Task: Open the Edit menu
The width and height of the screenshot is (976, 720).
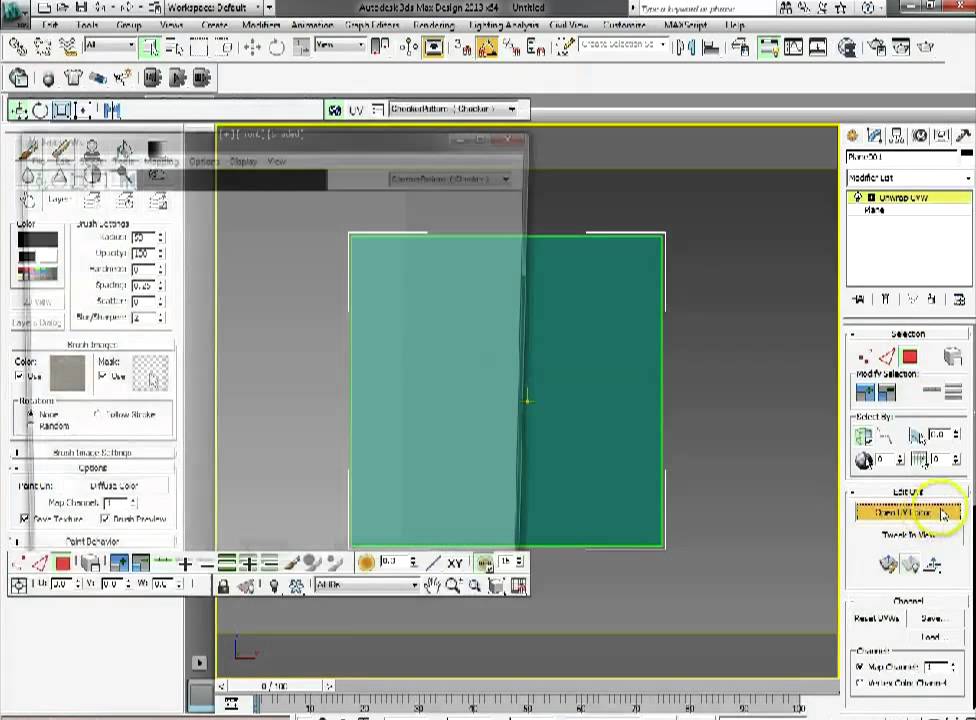Action: [50, 25]
